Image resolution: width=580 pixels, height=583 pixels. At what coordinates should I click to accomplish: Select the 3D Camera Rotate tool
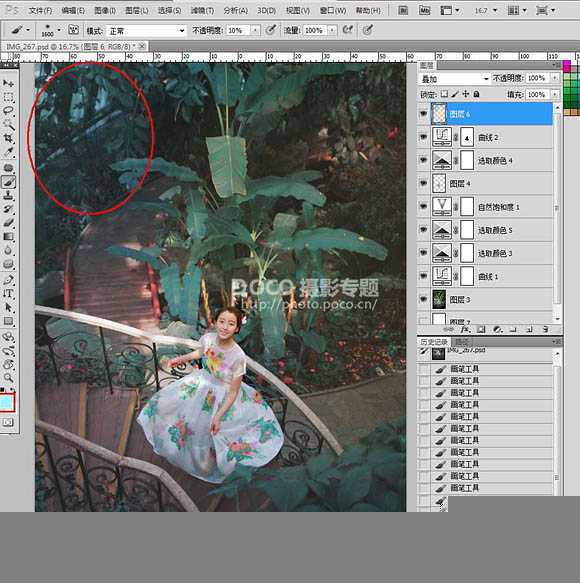pyautogui.click(x=8, y=351)
